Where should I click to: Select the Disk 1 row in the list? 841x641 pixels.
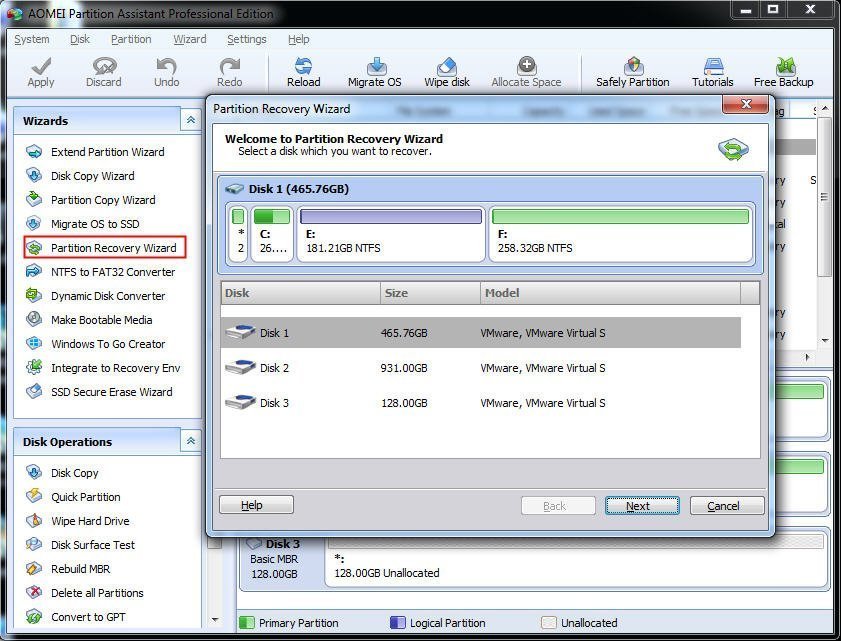(x=481, y=333)
